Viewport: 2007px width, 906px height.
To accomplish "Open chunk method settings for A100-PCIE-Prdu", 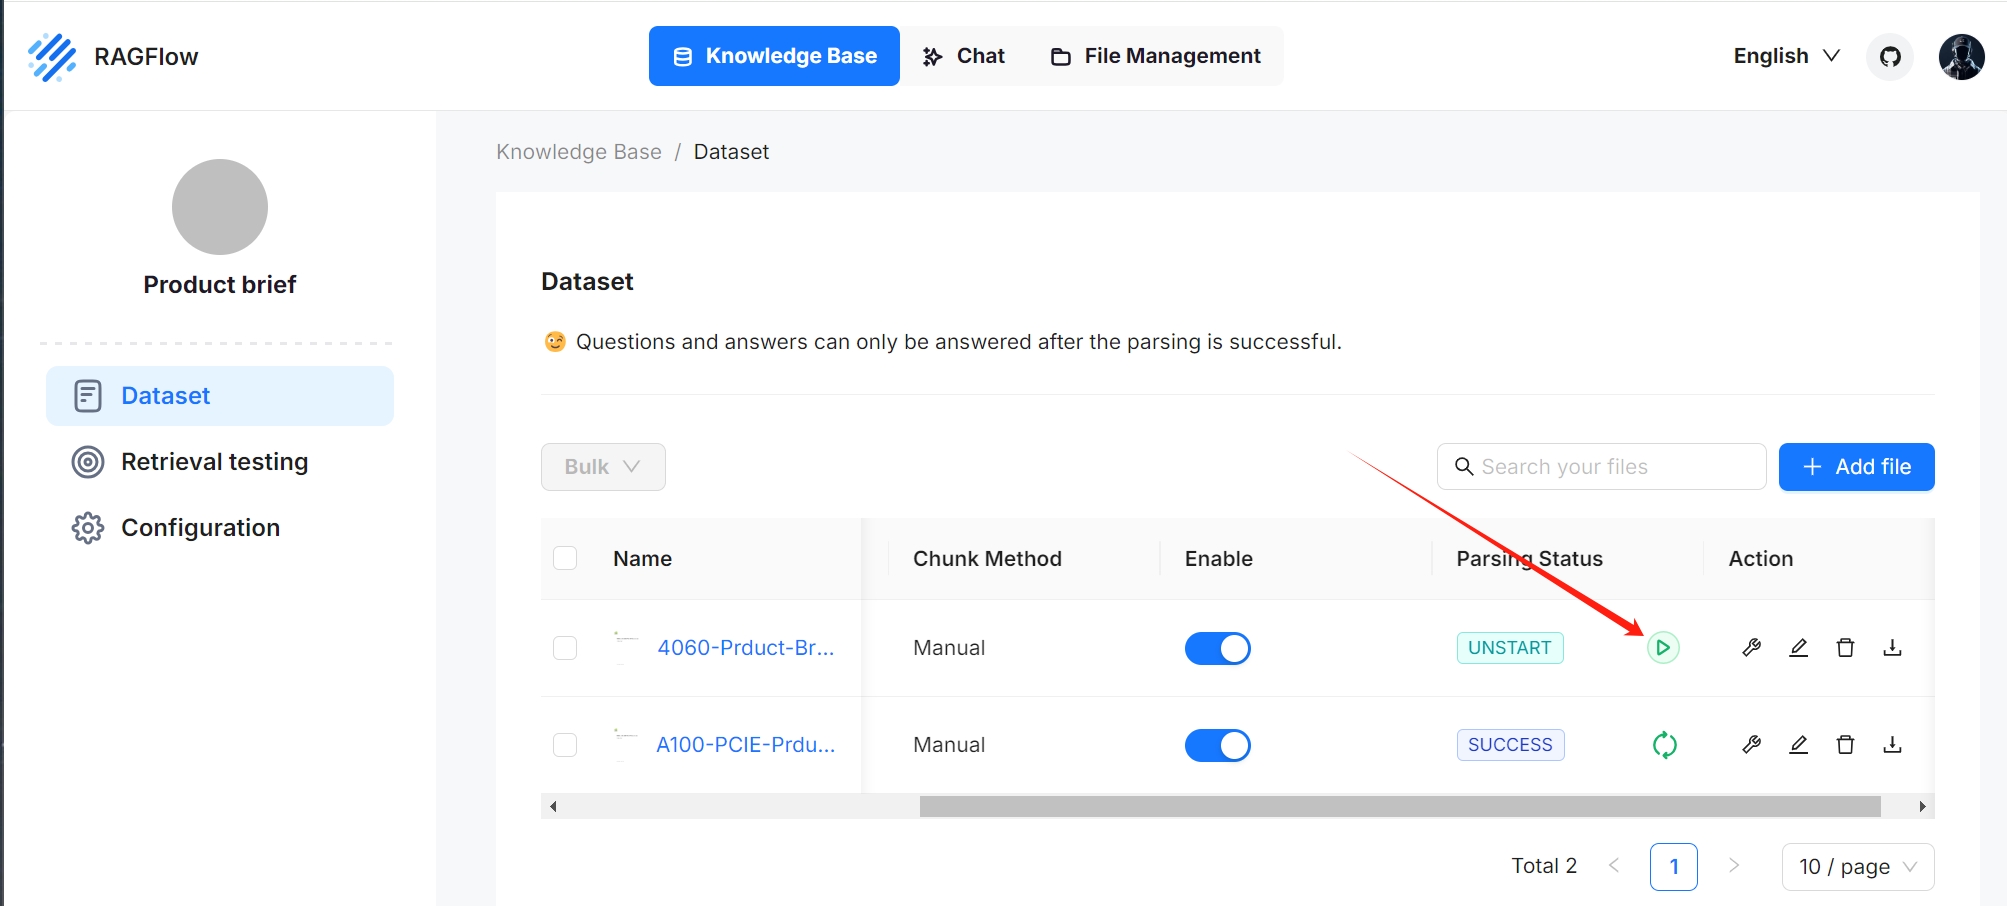I will coord(1751,745).
